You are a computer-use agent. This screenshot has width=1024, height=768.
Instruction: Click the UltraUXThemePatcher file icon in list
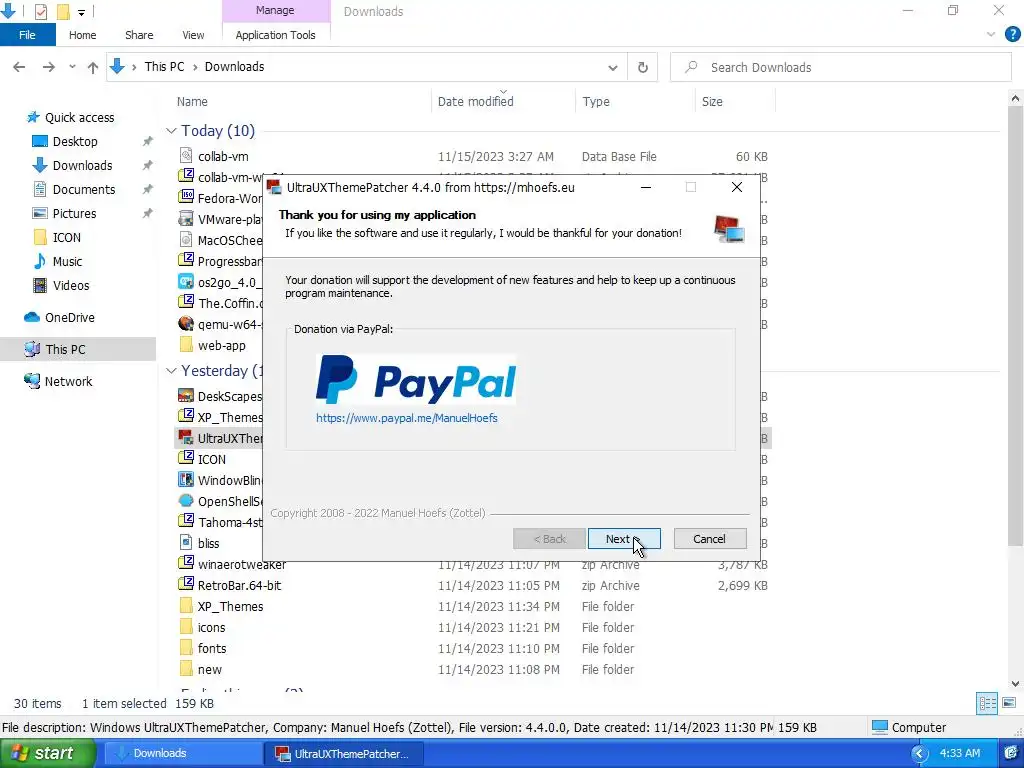click(x=186, y=438)
